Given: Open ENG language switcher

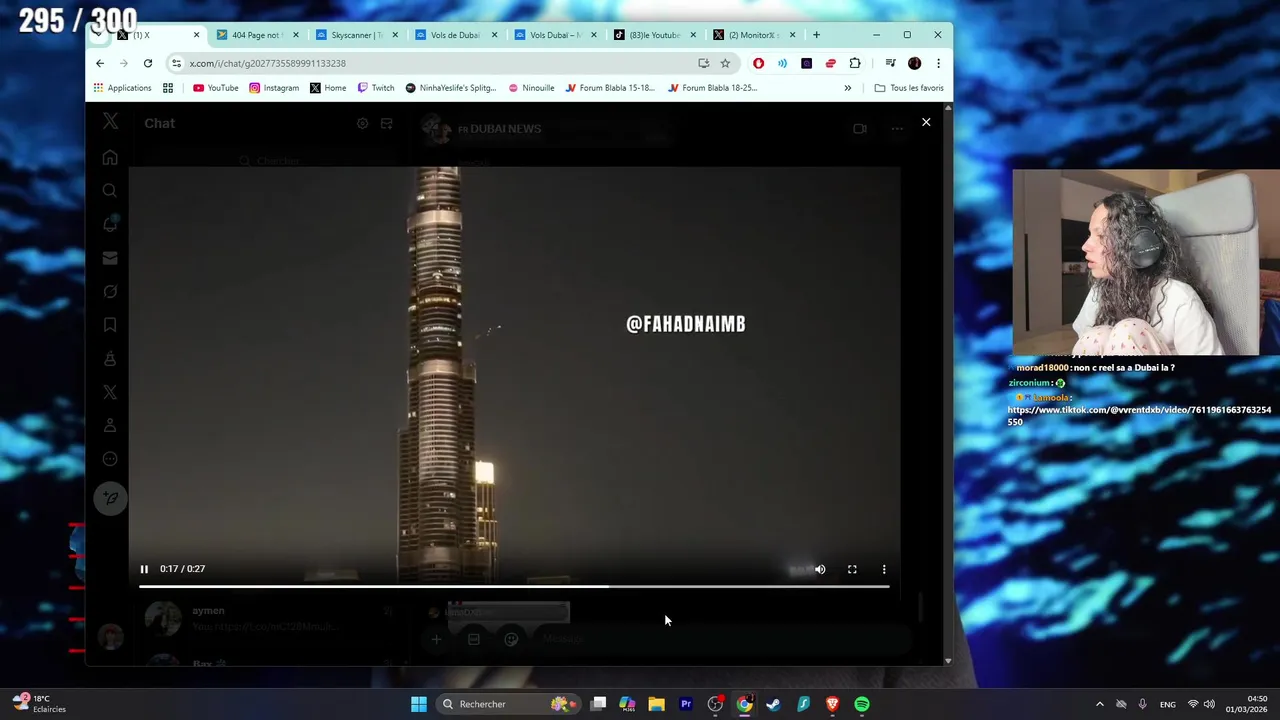Looking at the screenshot, I should (1167, 704).
